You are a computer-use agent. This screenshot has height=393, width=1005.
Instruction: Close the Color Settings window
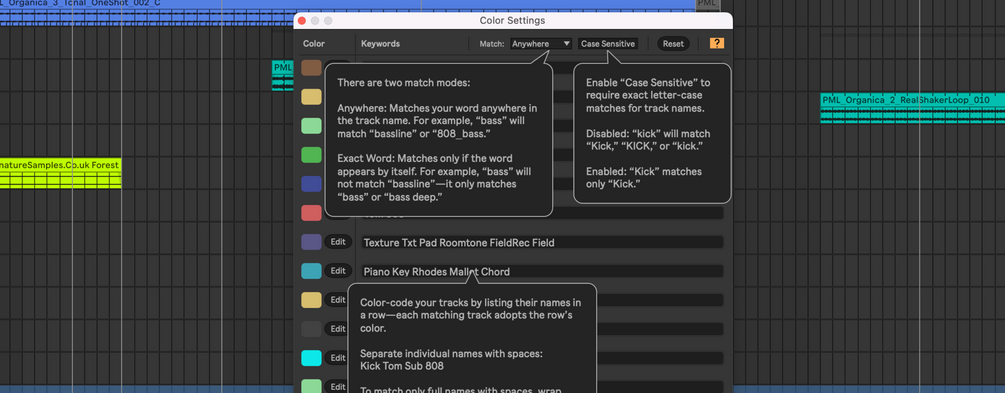[x=302, y=21]
